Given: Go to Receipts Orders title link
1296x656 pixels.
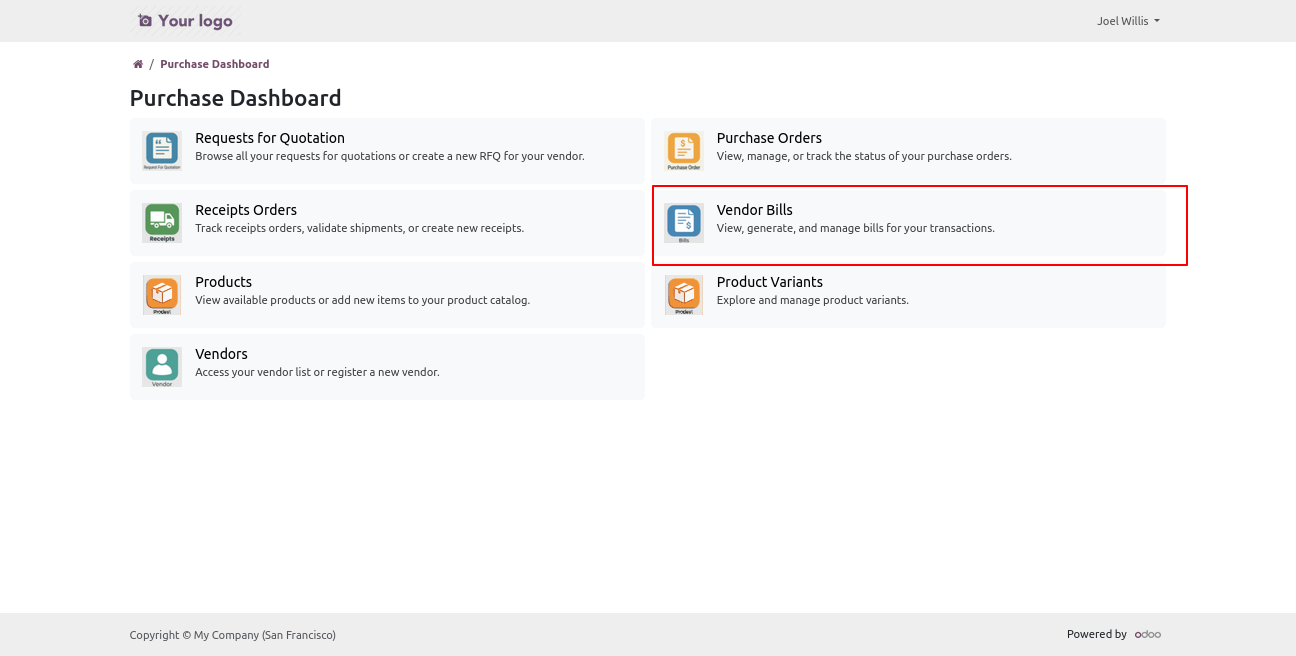Looking at the screenshot, I should click(246, 210).
